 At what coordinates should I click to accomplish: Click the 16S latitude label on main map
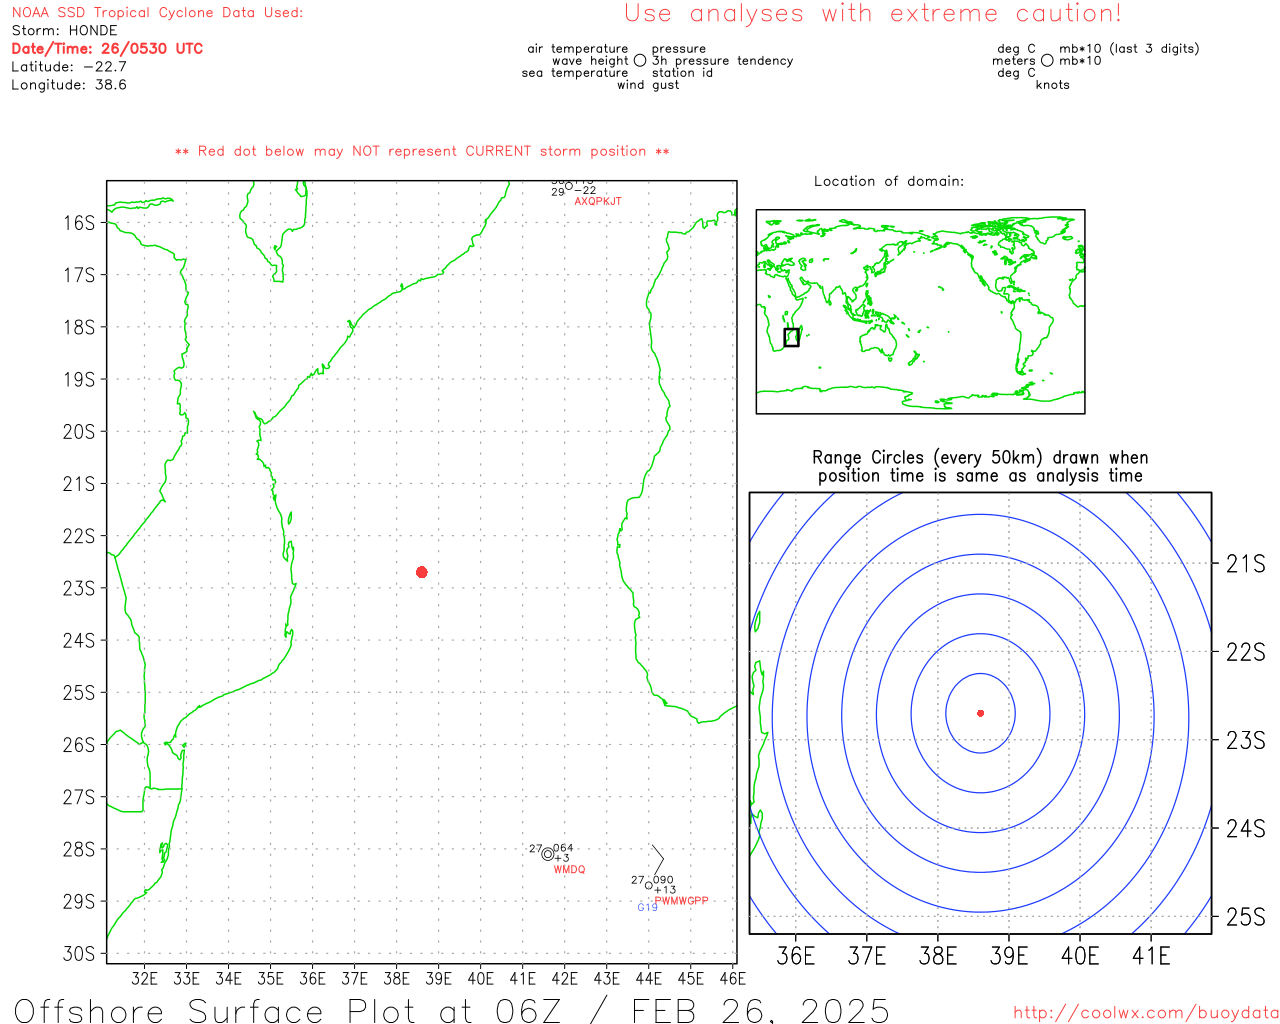tap(79, 223)
